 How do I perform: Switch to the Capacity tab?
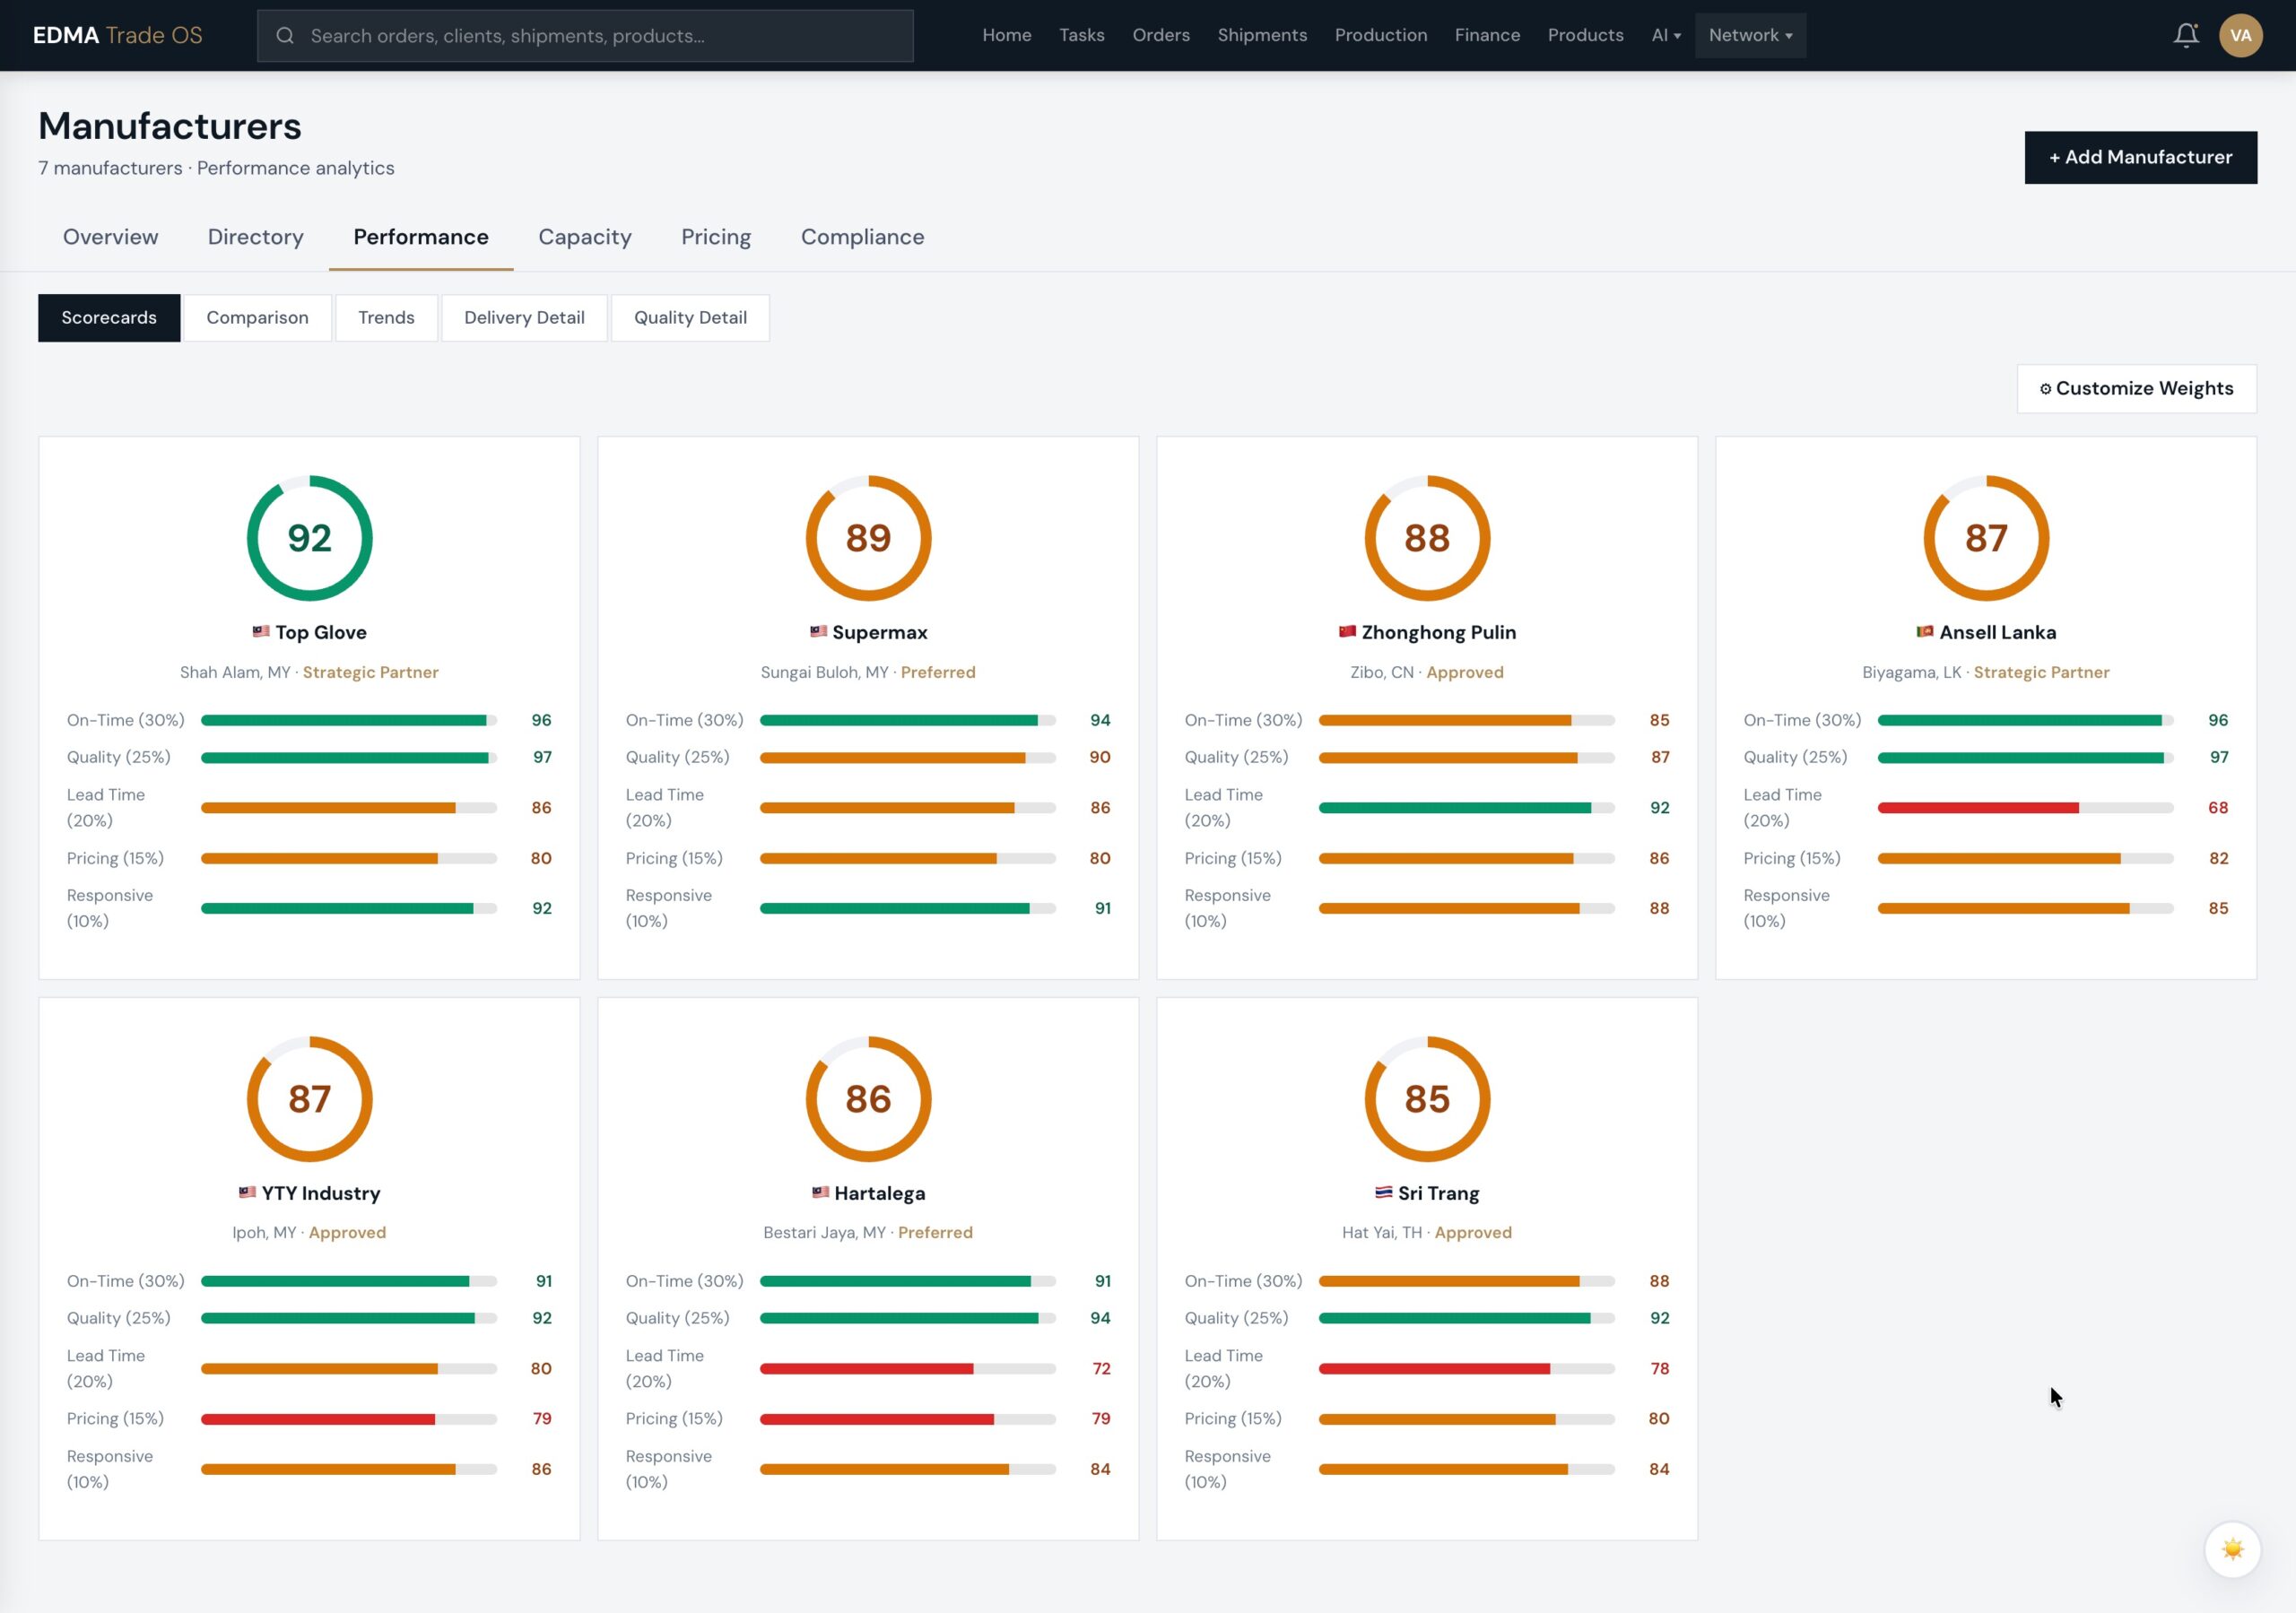pos(585,237)
